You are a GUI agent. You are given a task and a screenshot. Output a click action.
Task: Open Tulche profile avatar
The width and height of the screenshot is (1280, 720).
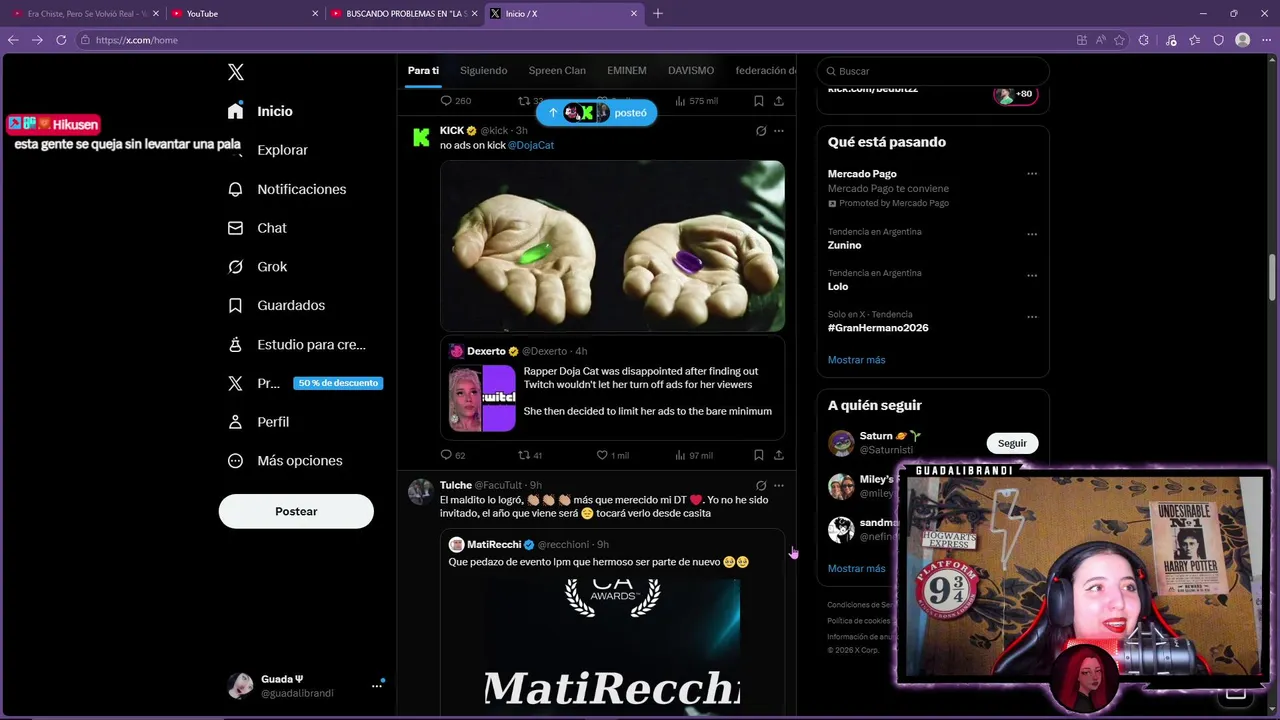click(x=421, y=491)
